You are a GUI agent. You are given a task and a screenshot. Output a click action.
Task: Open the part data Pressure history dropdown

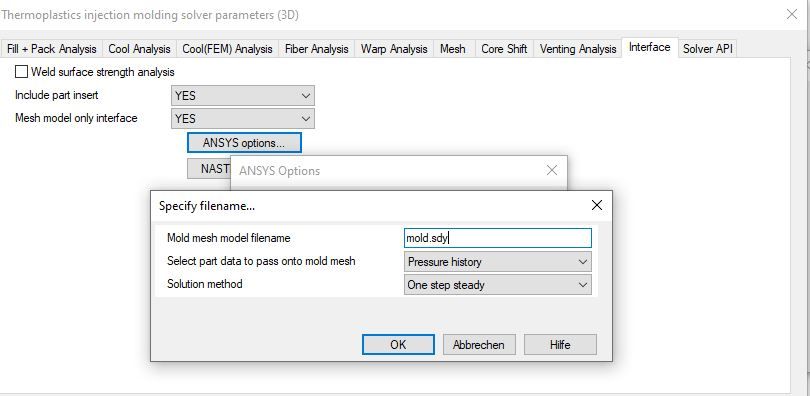[497, 262]
